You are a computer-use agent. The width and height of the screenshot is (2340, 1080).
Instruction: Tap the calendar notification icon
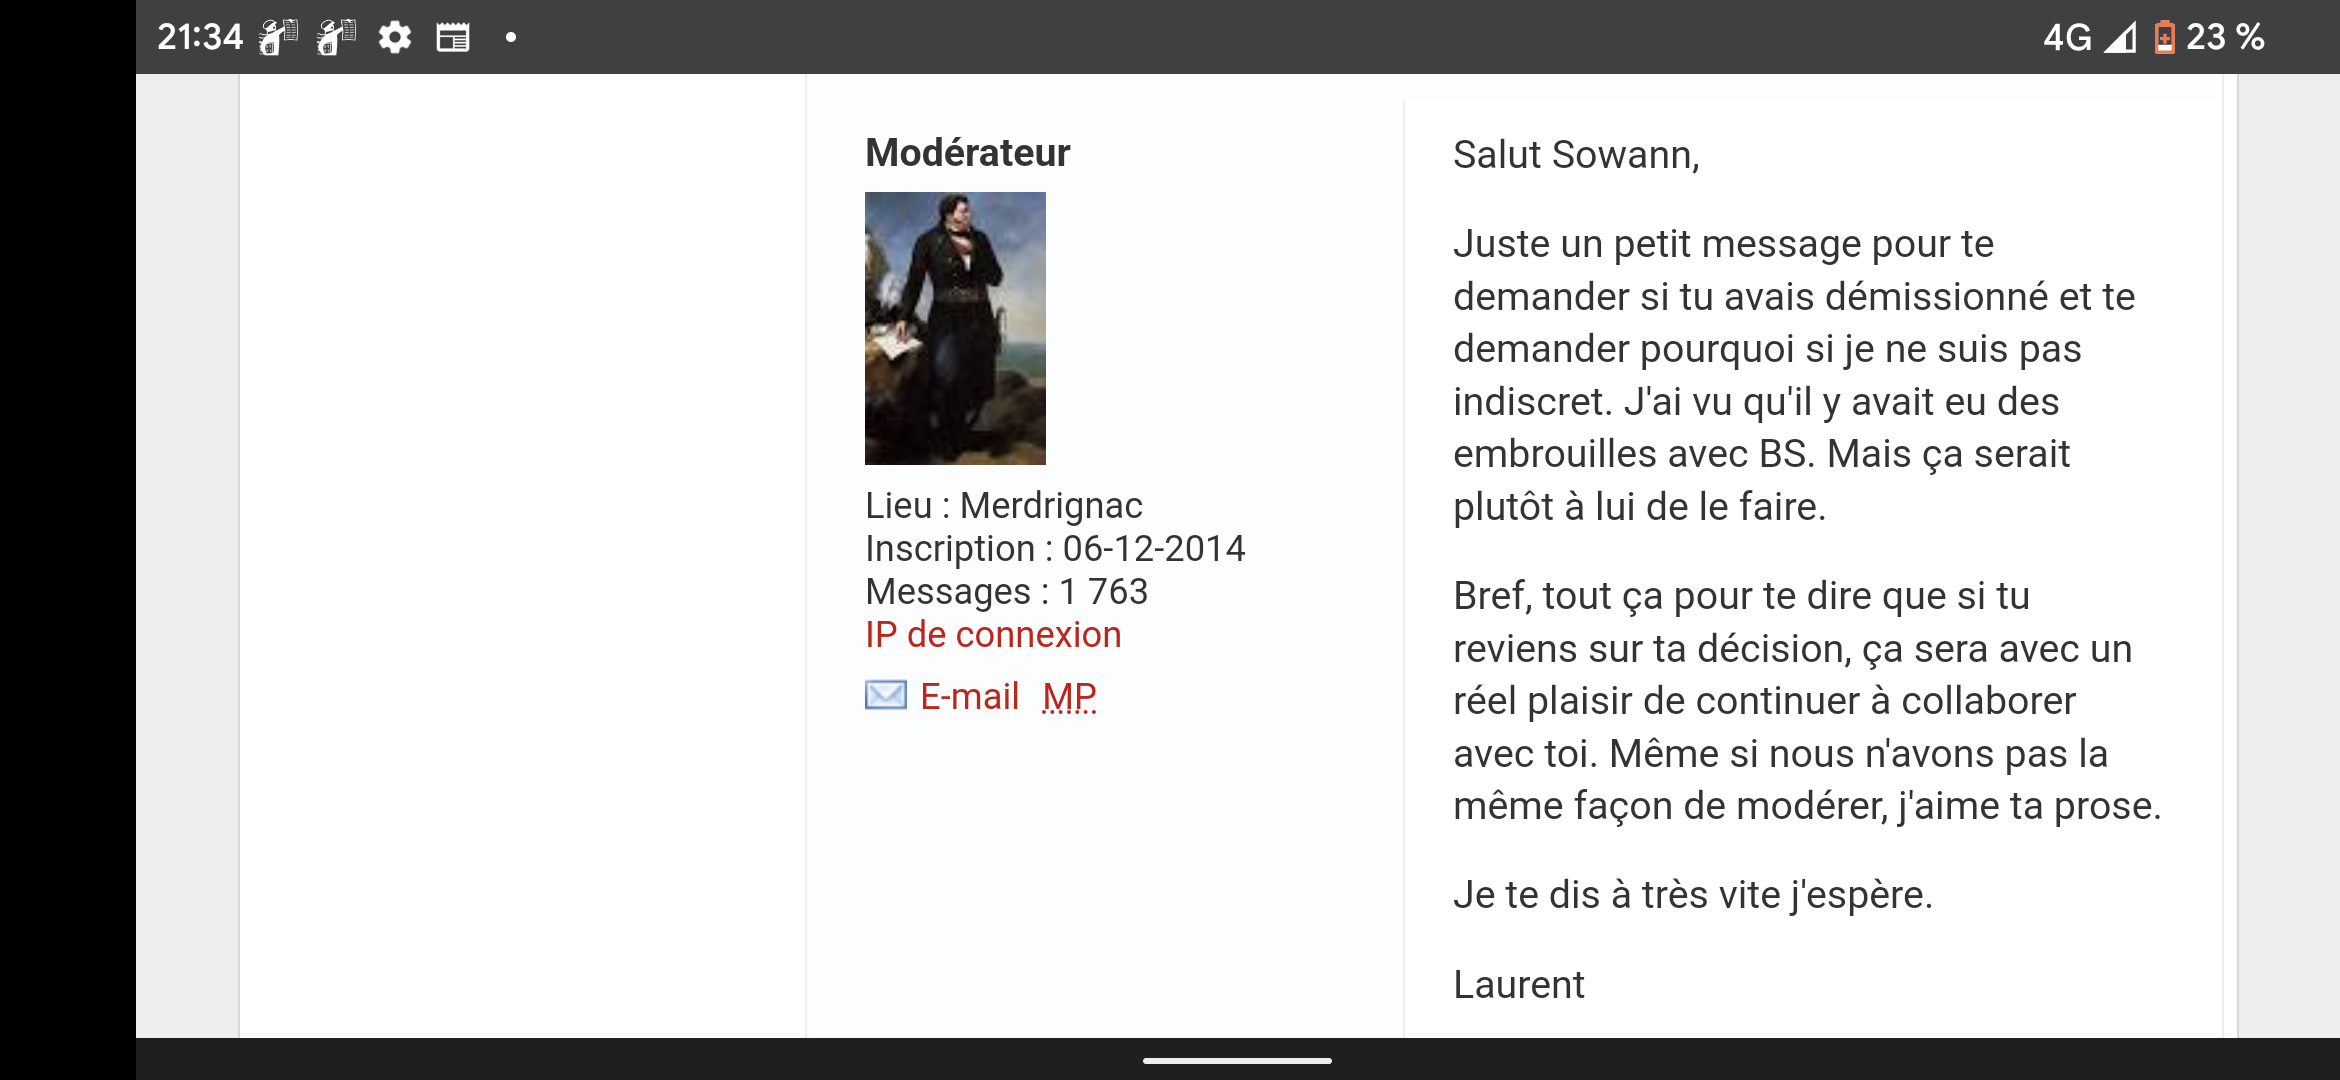tap(453, 38)
